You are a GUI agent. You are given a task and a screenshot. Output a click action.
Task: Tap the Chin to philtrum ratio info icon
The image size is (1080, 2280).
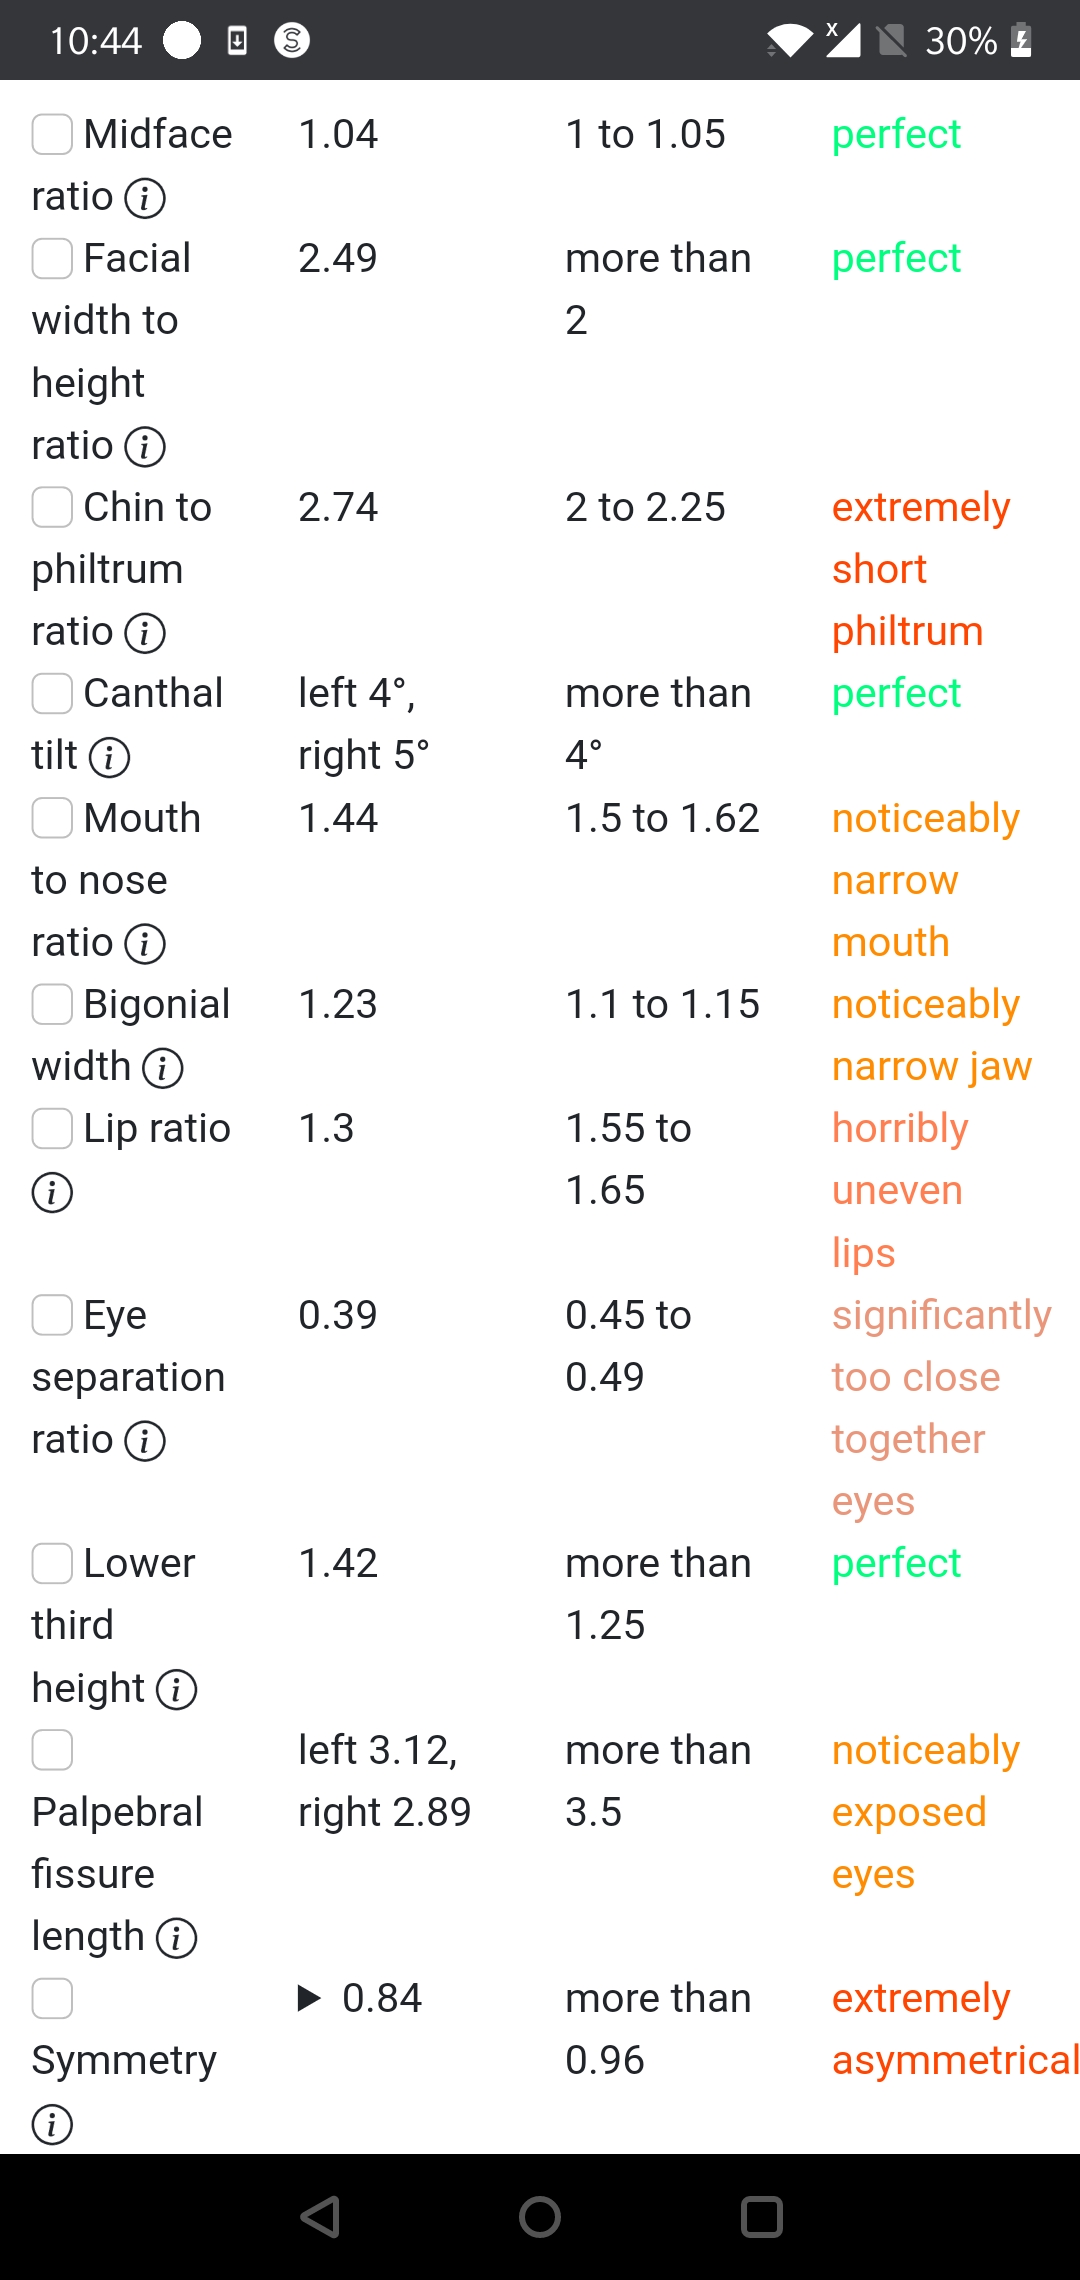coord(145,633)
